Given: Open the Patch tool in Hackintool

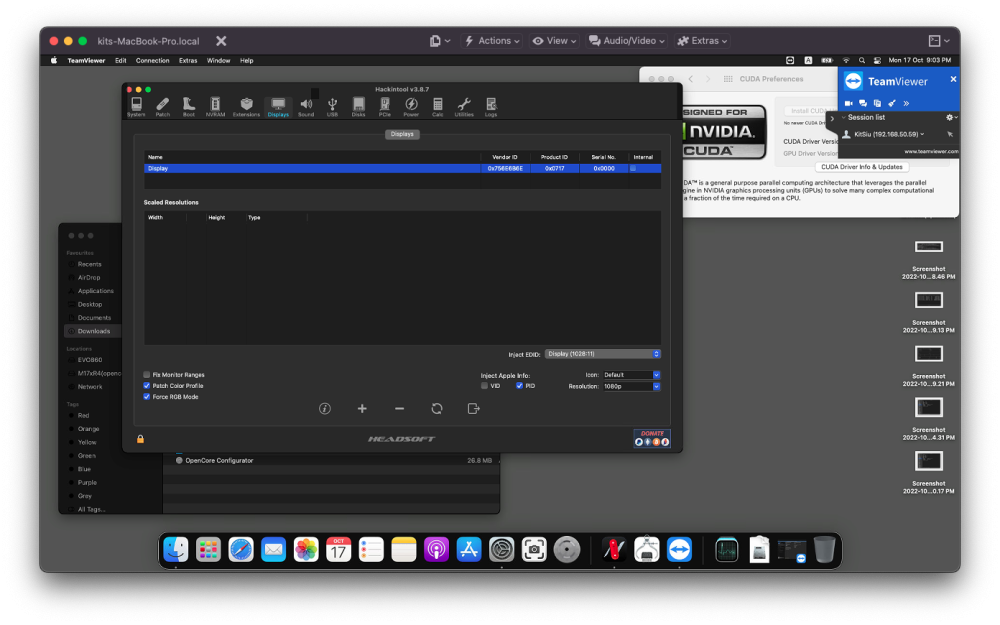Looking at the screenshot, I should tap(163, 107).
